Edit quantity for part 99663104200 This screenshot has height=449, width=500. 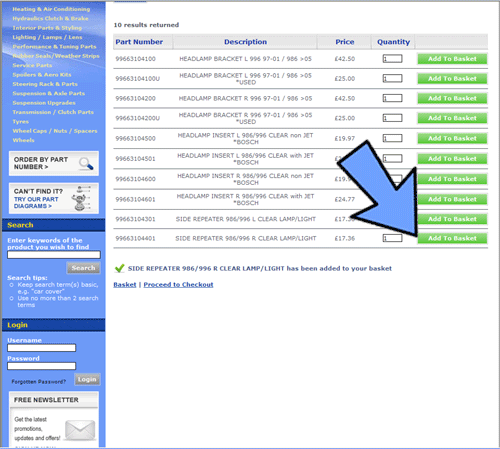point(392,98)
